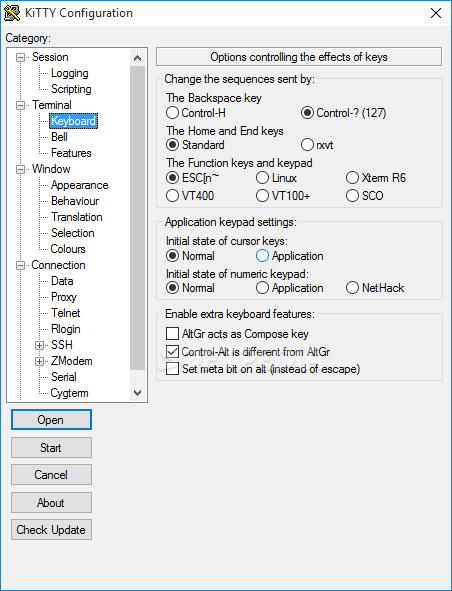Click the KiTTY title bar icon

12,13
